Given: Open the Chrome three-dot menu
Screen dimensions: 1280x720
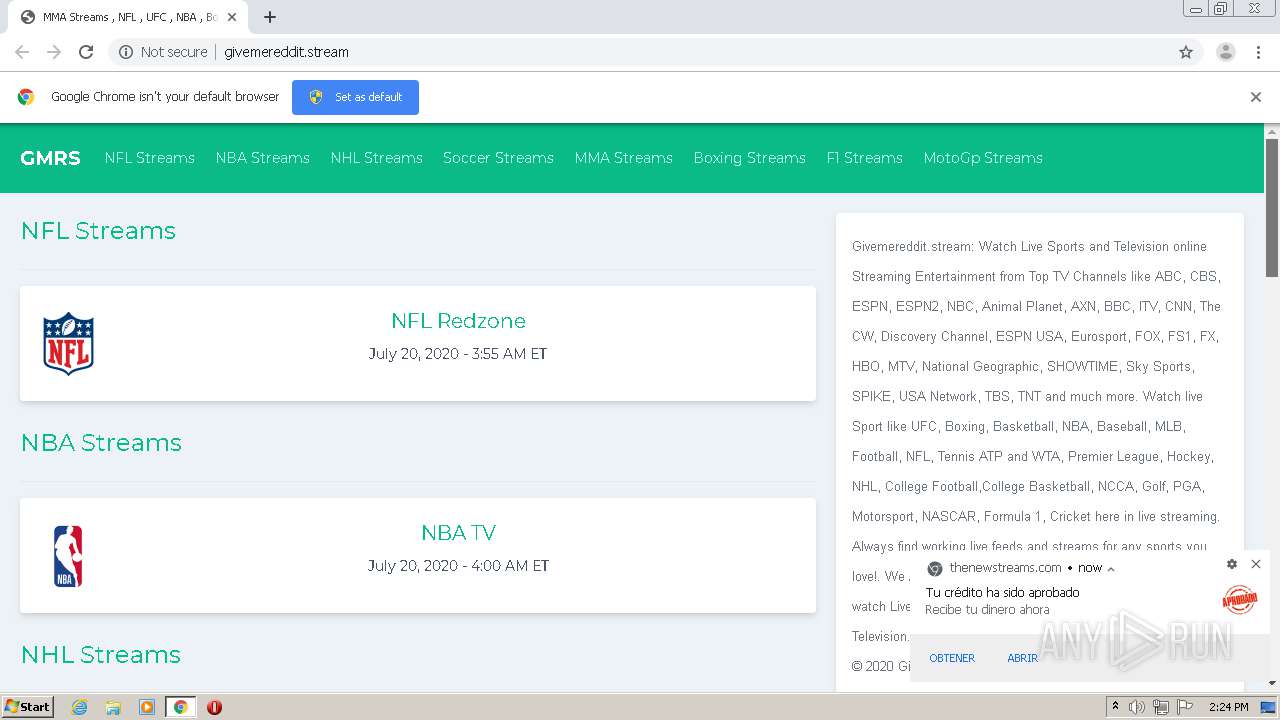Looking at the screenshot, I should [1259, 52].
